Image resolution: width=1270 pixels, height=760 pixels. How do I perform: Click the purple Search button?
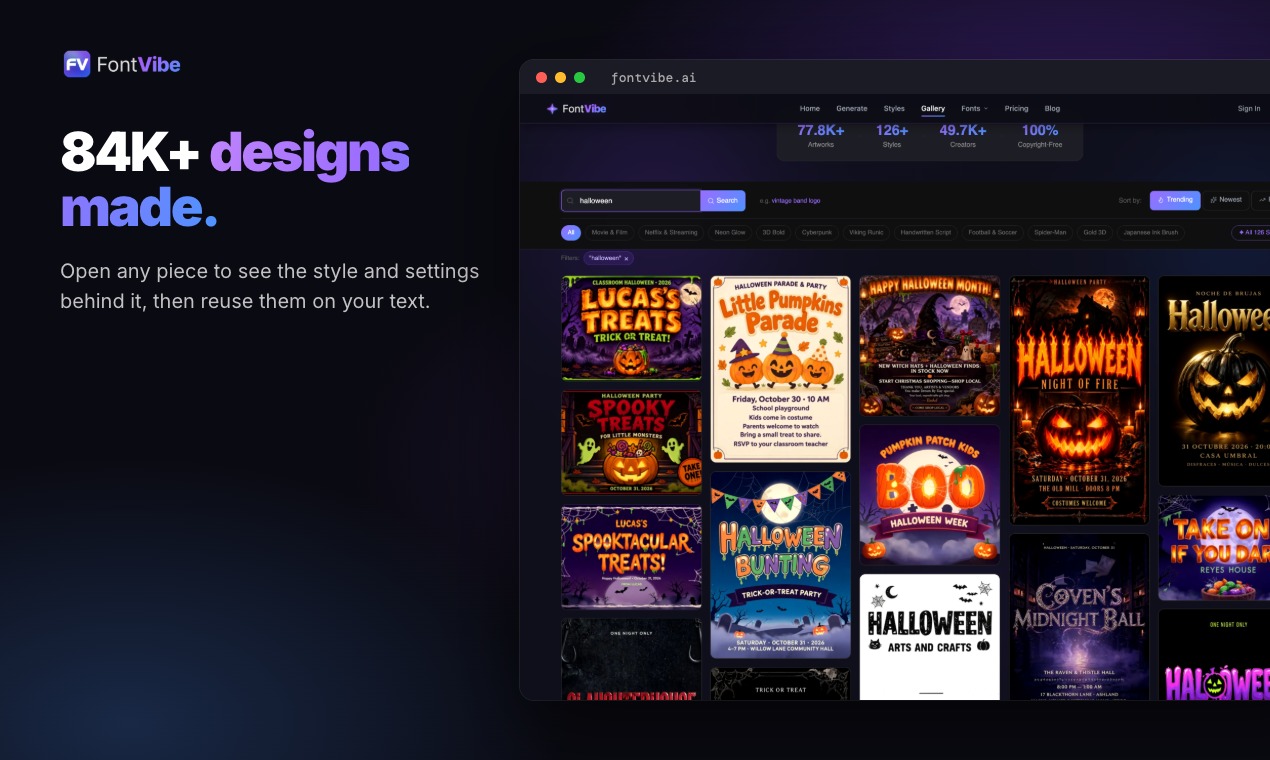(x=722, y=201)
